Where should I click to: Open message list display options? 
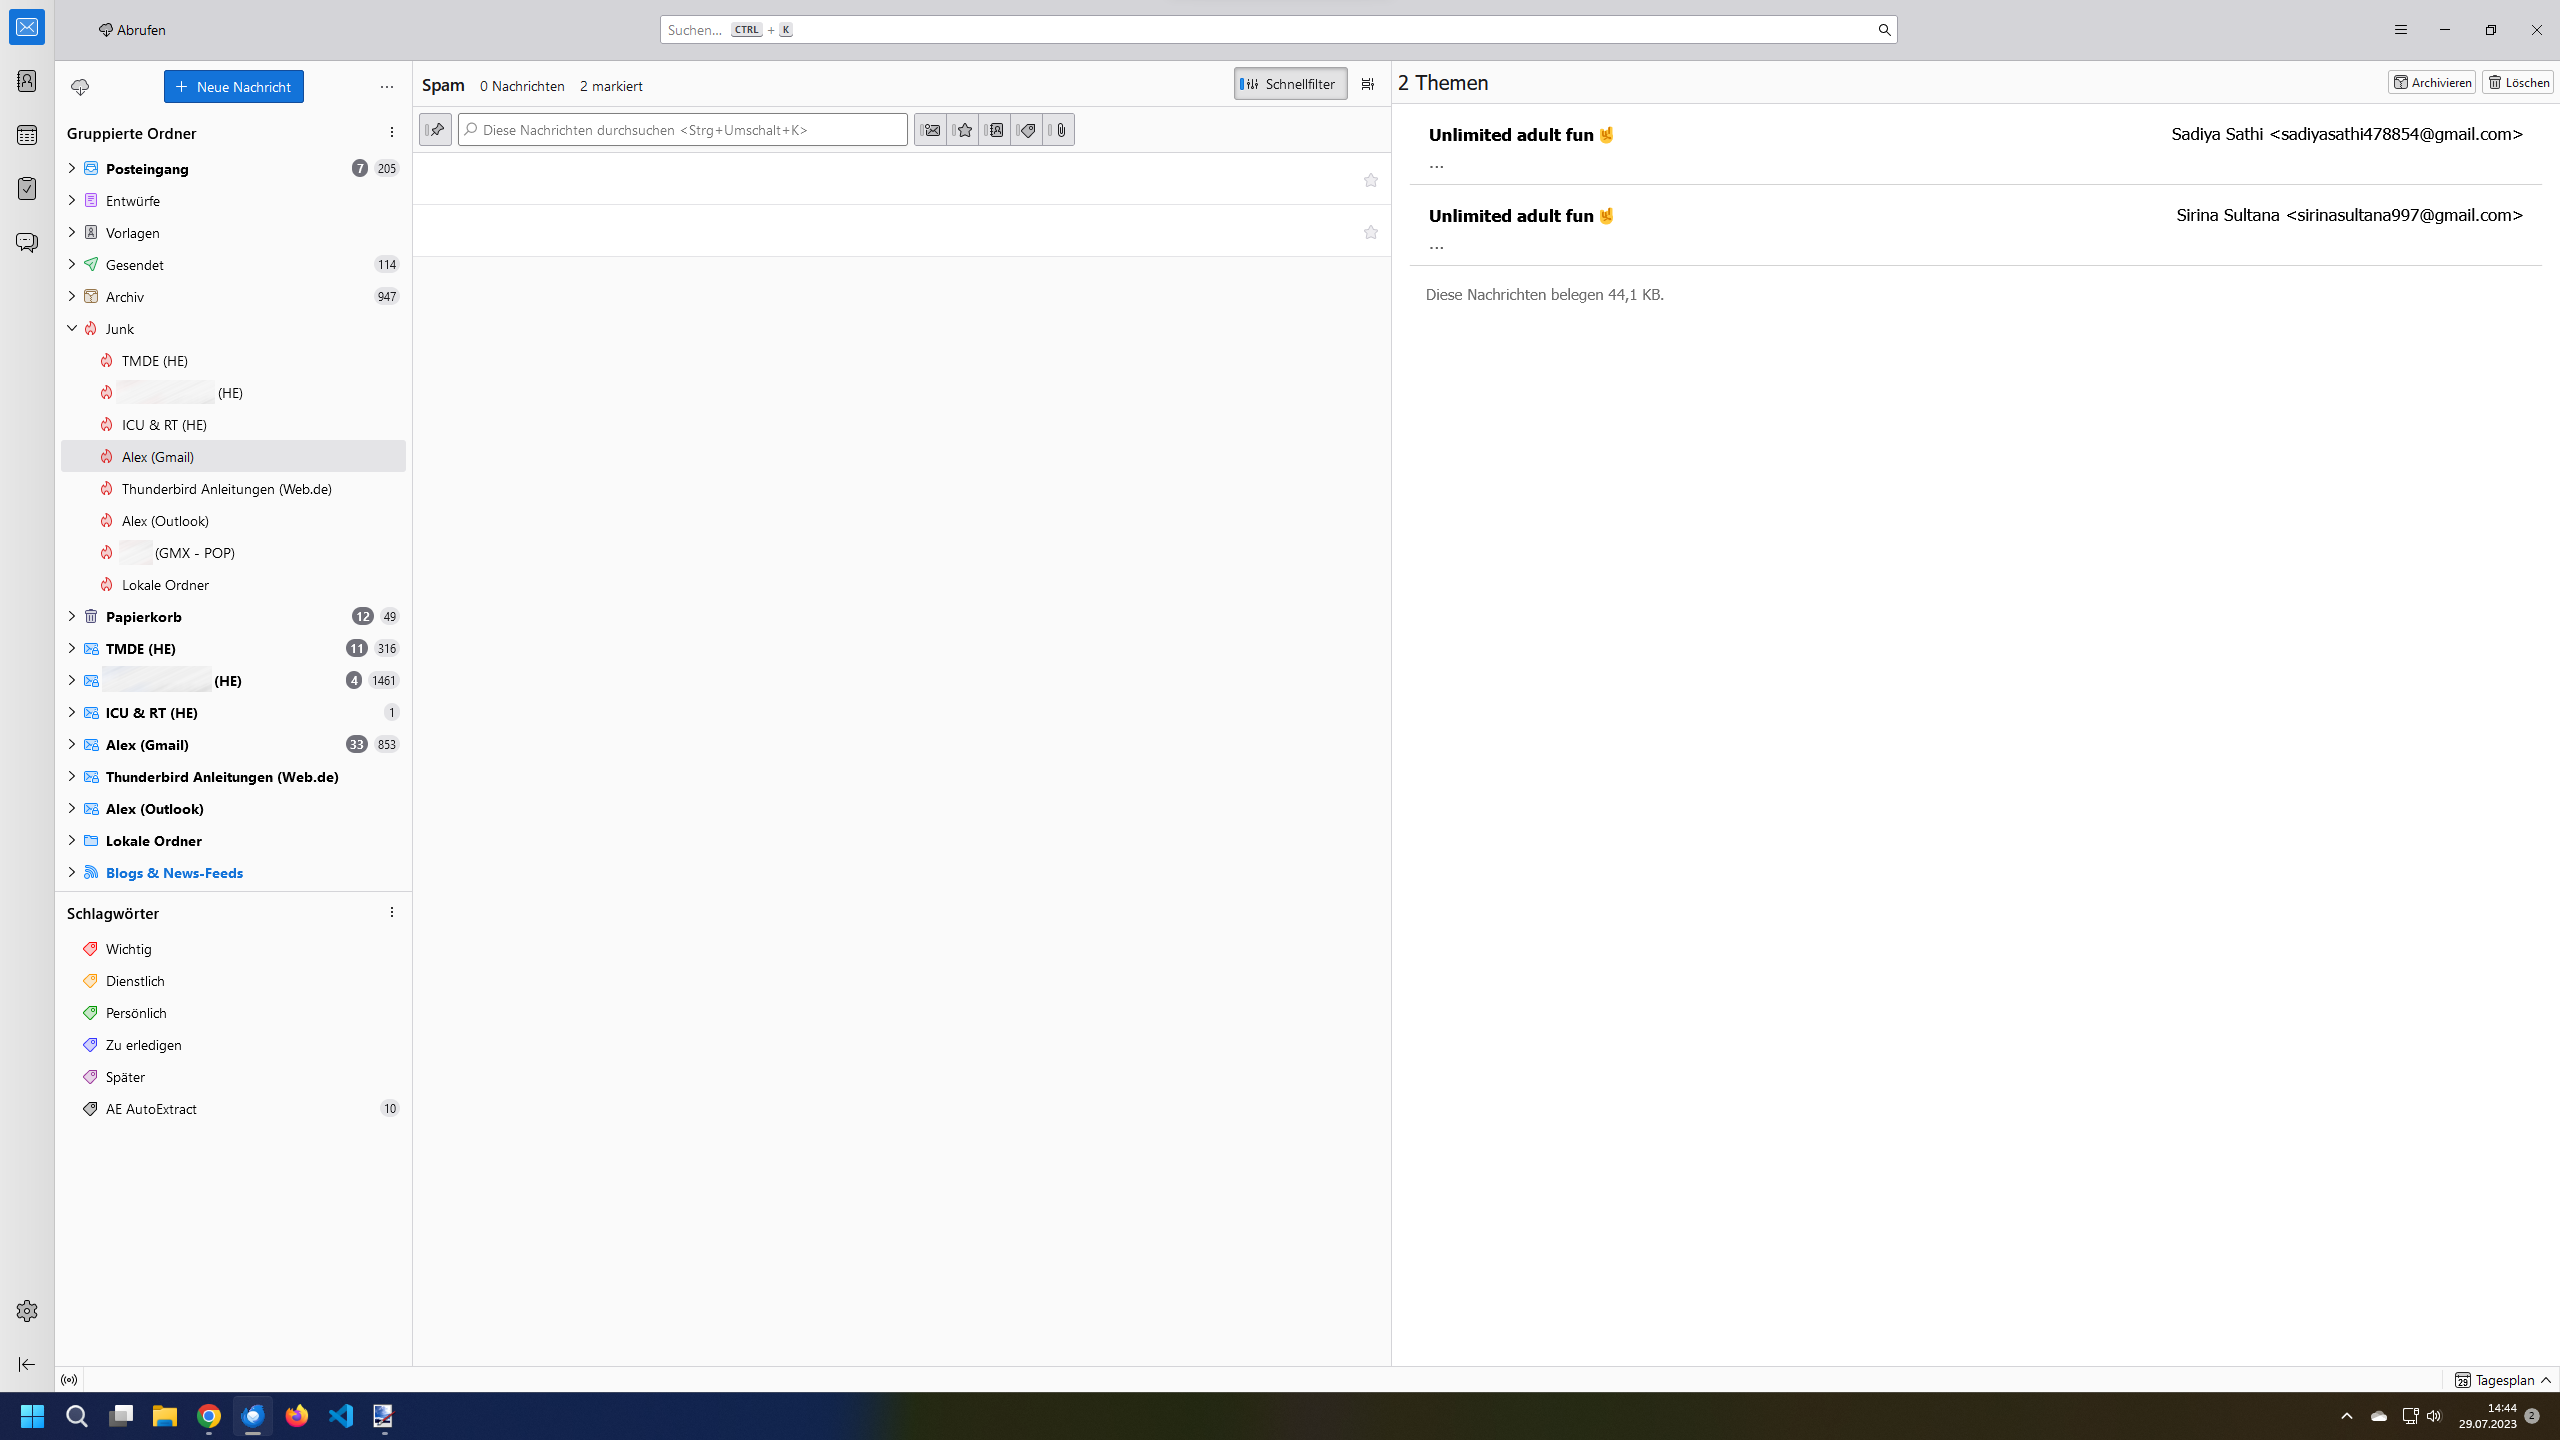point(1368,84)
